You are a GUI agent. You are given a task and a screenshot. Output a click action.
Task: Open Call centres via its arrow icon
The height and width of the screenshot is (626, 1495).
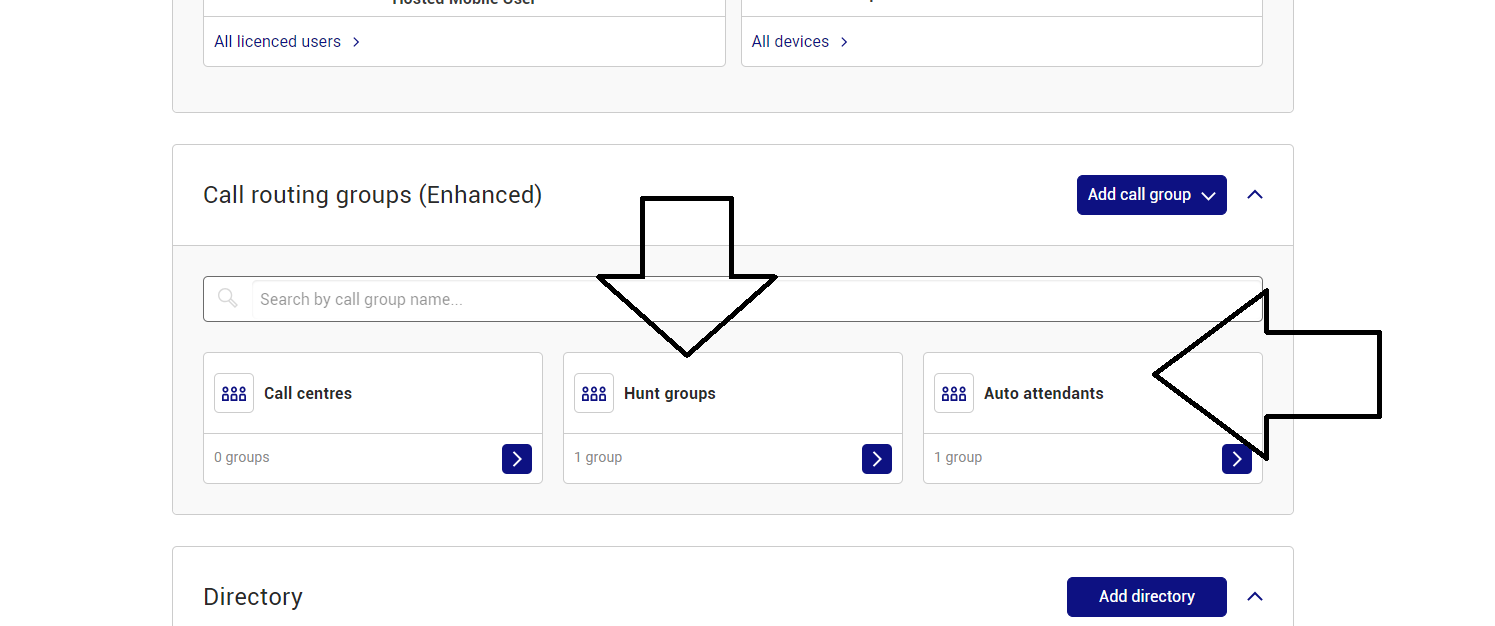point(517,458)
